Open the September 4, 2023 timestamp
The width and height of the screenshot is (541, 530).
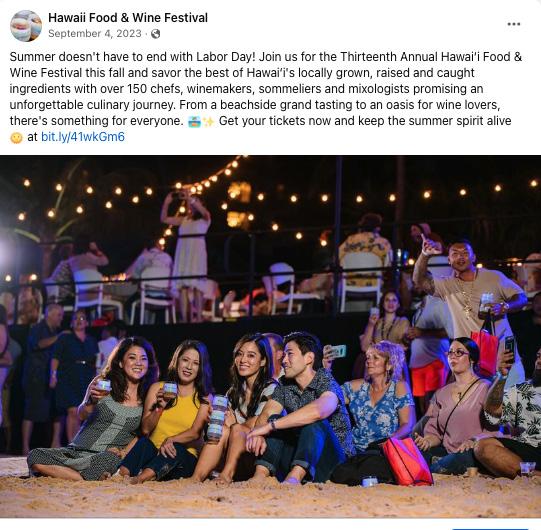click(x=95, y=34)
